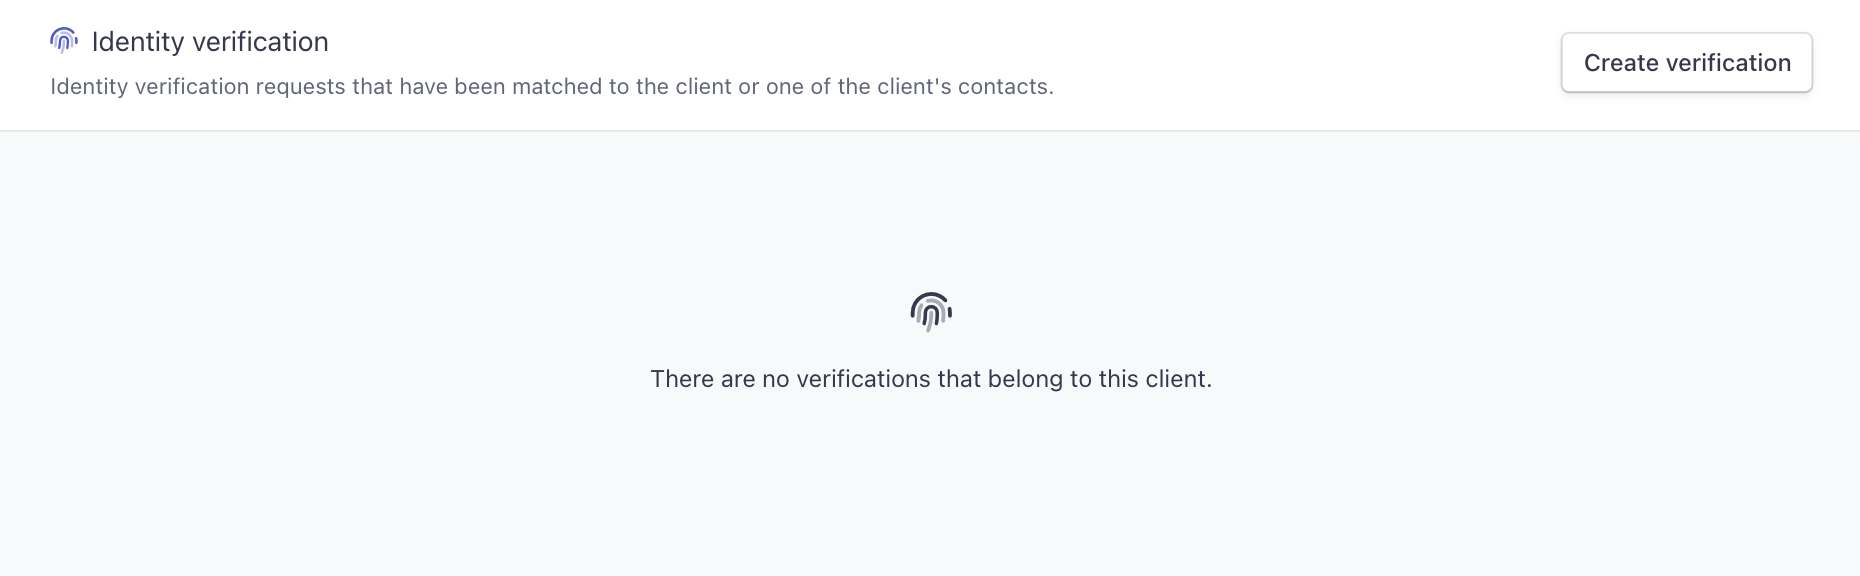Click the 'no verifications' empty state message
The width and height of the screenshot is (1860, 576).
[x=931, y=379]
